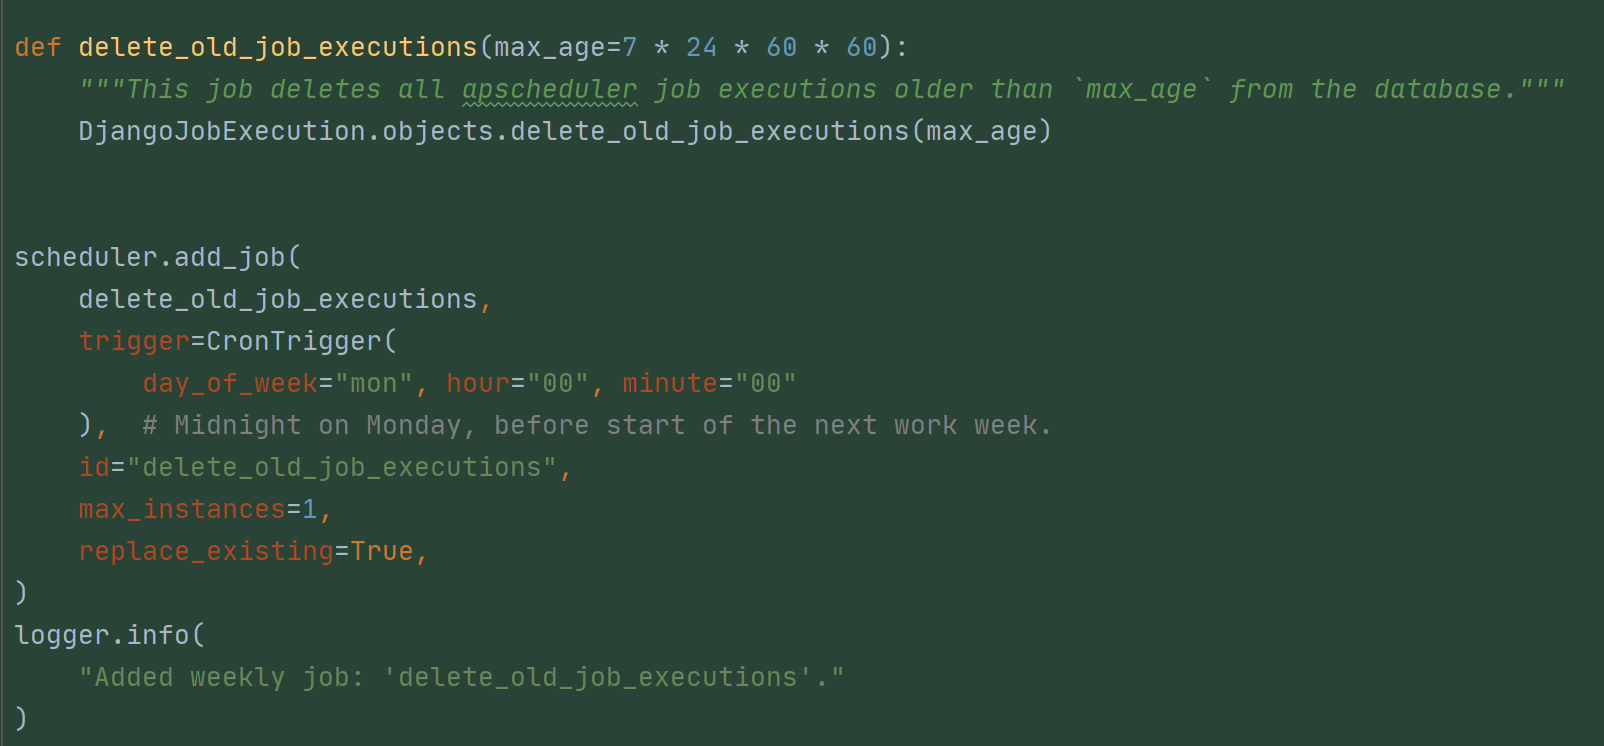Image resolution: width=1604 pixels, height=746 pixels.
Task: Place cursor on DjangoJobExecution class reference
Action: tap(222, 131)
